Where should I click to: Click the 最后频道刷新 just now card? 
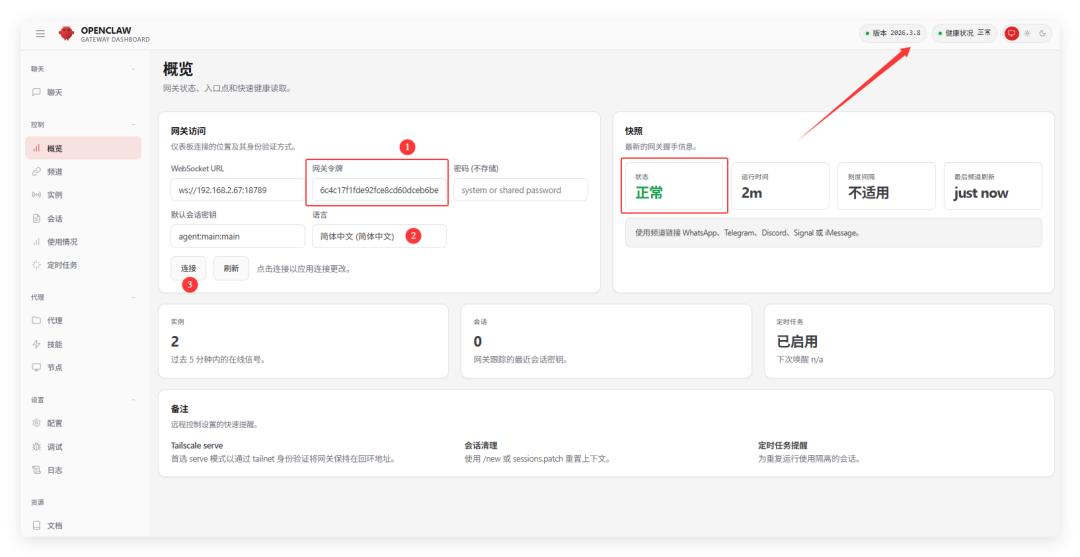(993, 186)
